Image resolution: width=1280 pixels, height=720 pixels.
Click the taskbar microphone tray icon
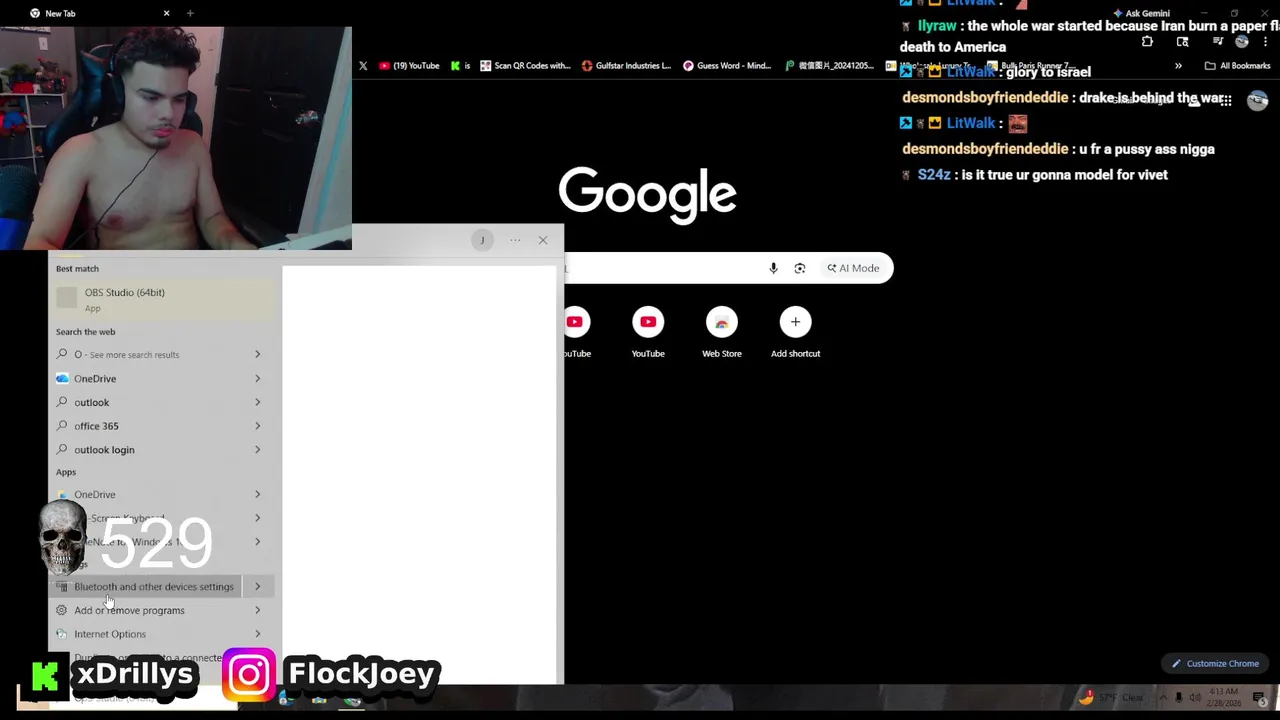[1179, 697]
